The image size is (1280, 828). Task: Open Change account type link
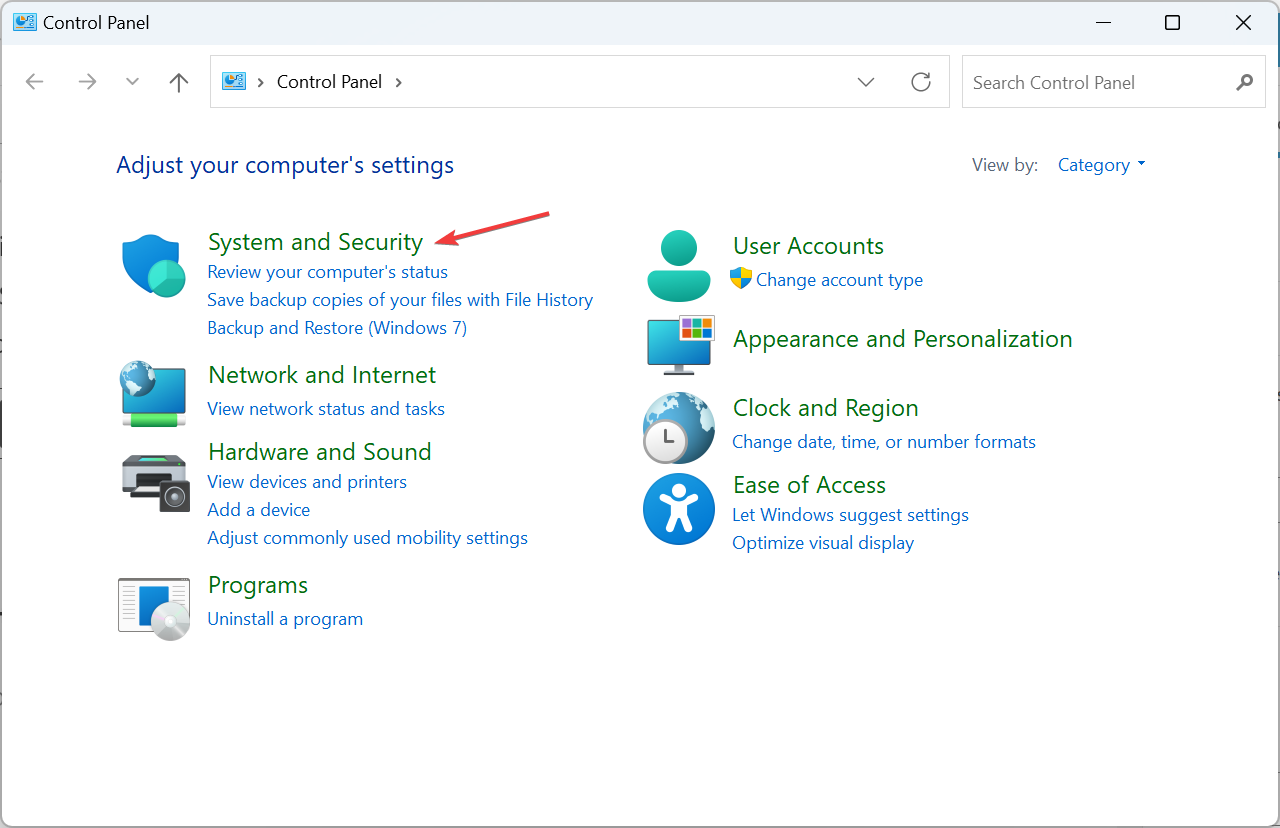839,280
